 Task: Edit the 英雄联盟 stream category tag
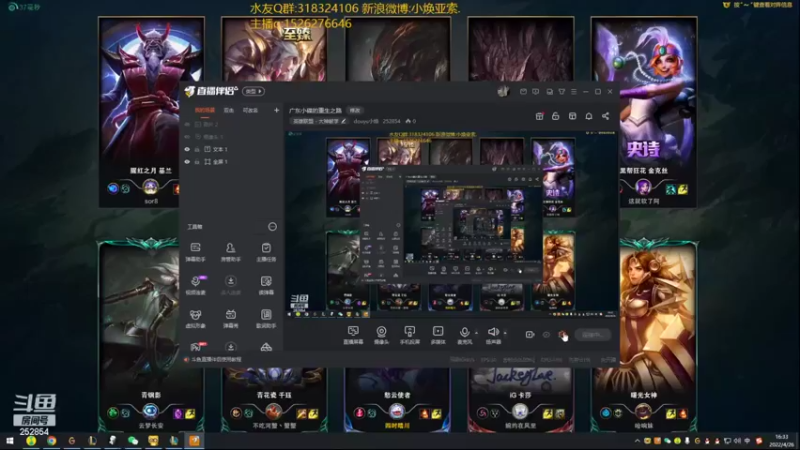[x=319, y=121]
